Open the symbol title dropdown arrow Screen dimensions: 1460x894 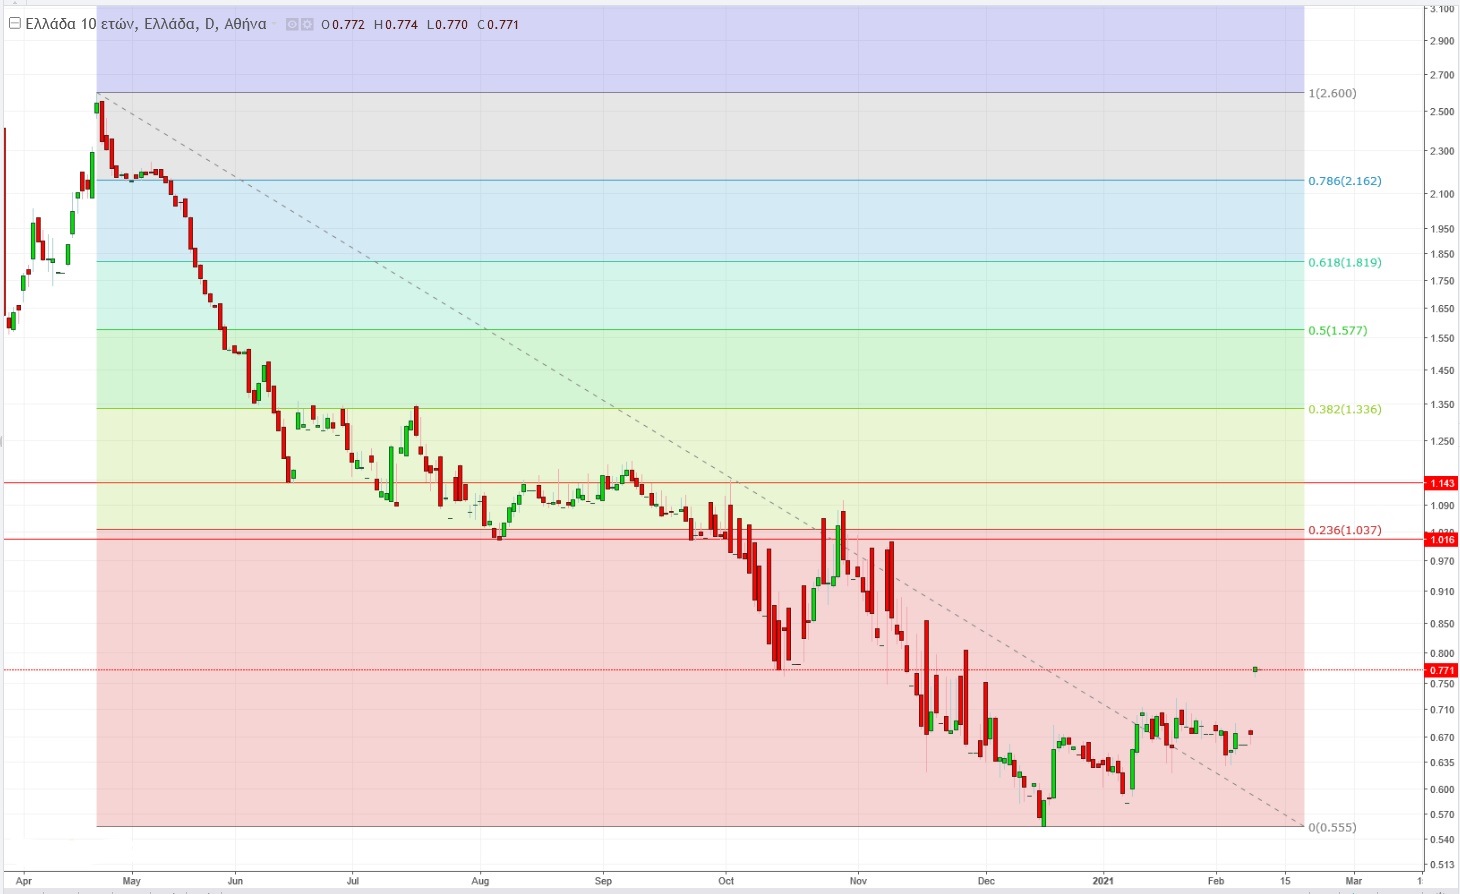(276, 24)
